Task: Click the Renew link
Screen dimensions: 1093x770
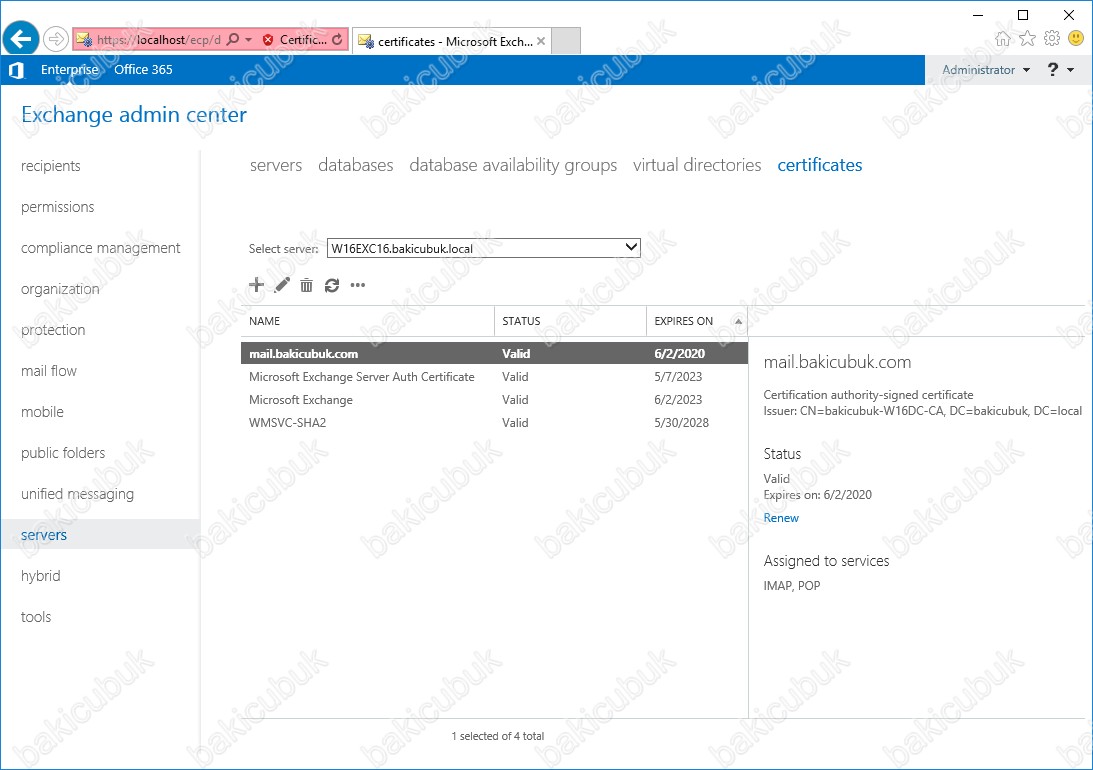Action: pyautogui.click(x=781, y=518)
